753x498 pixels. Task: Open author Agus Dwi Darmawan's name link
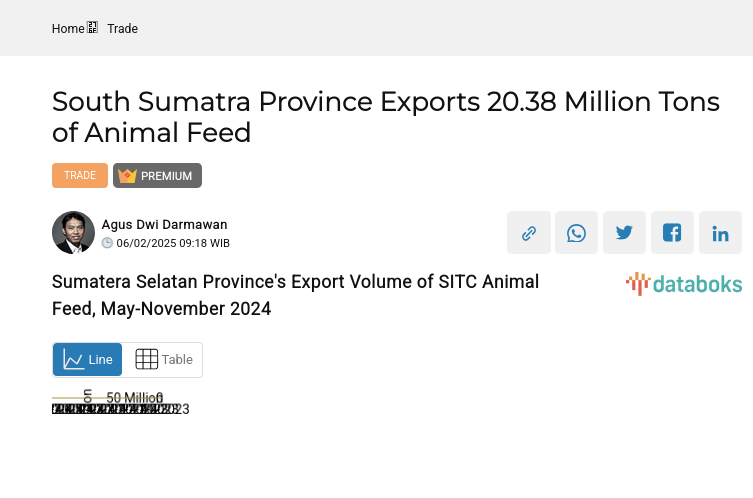click(164, 224)
